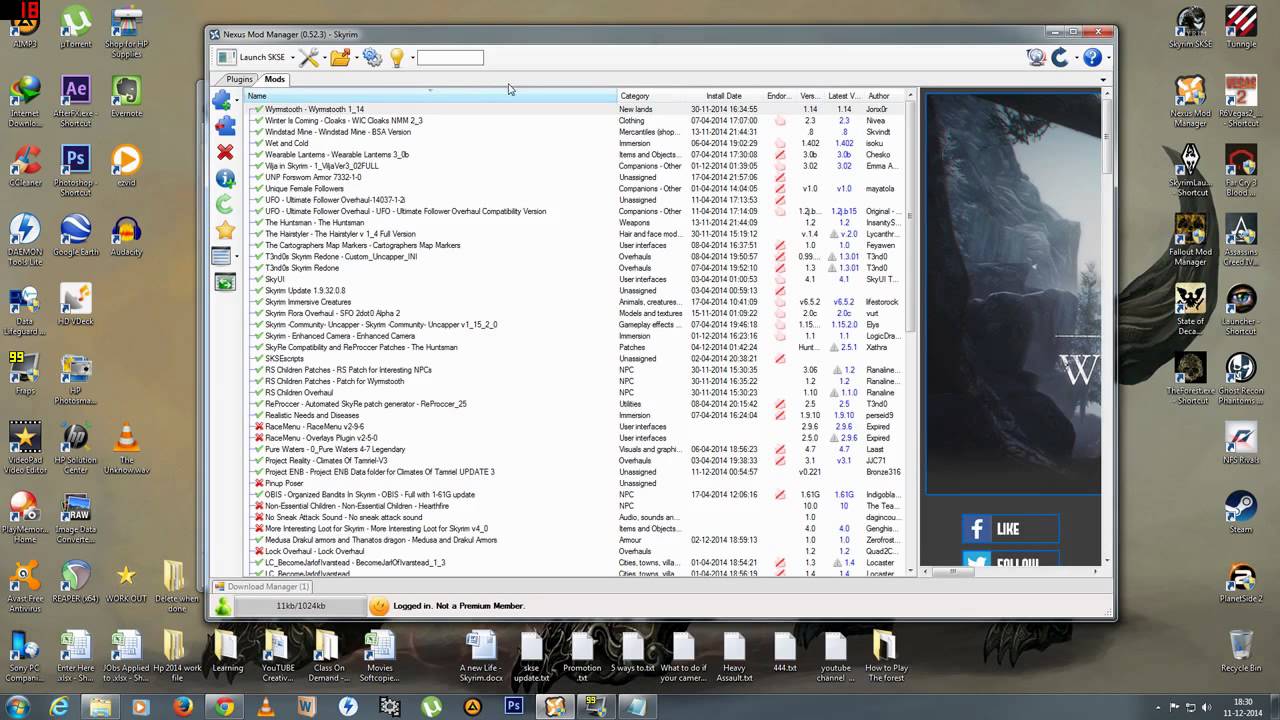The width and height of the screenshot is (1280, 720).
Task: Click the categories view list icon
Action: click(x=221, y=257)
